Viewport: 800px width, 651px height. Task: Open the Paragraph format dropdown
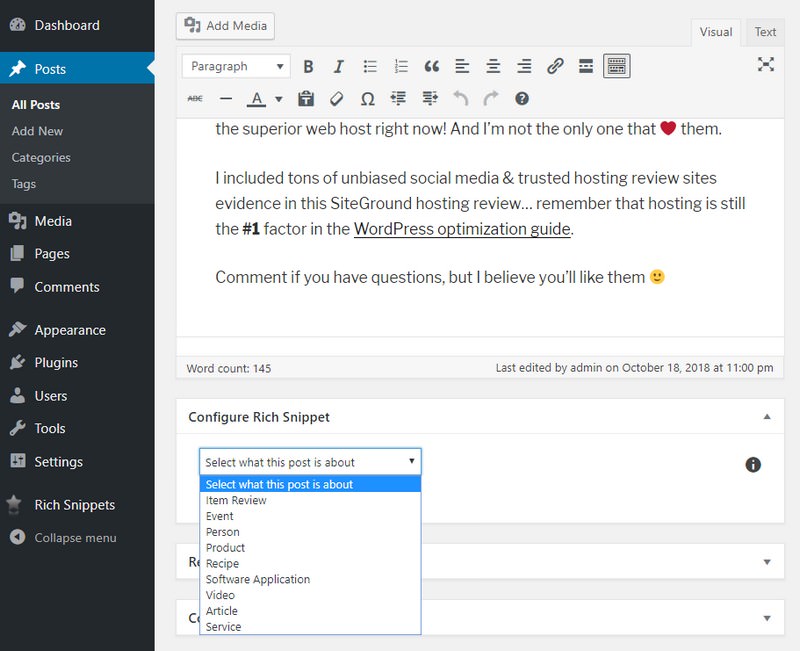click(x=235, y=65)
